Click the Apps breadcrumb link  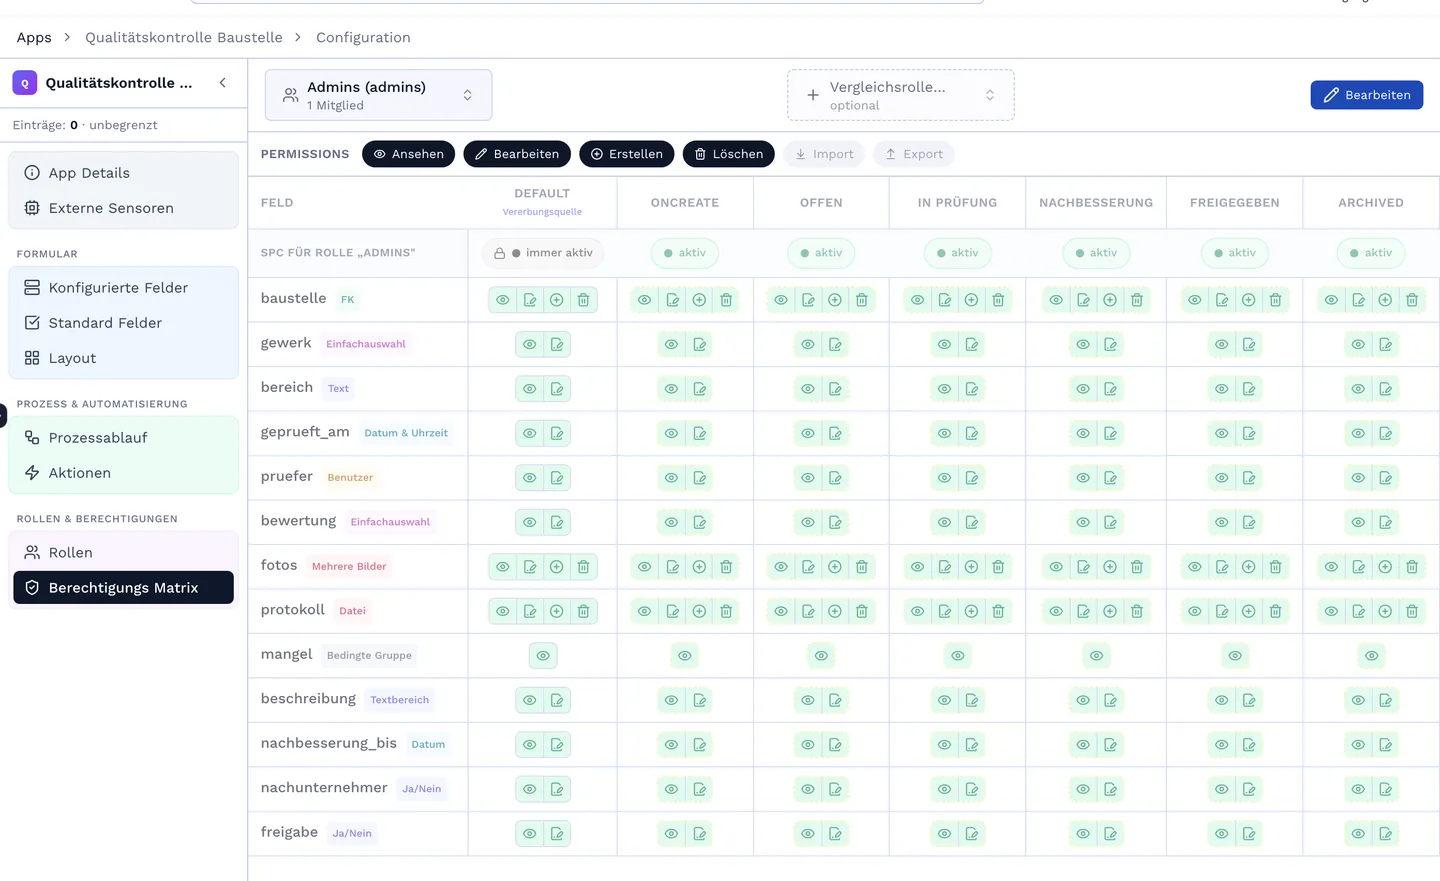click(34, 38)
